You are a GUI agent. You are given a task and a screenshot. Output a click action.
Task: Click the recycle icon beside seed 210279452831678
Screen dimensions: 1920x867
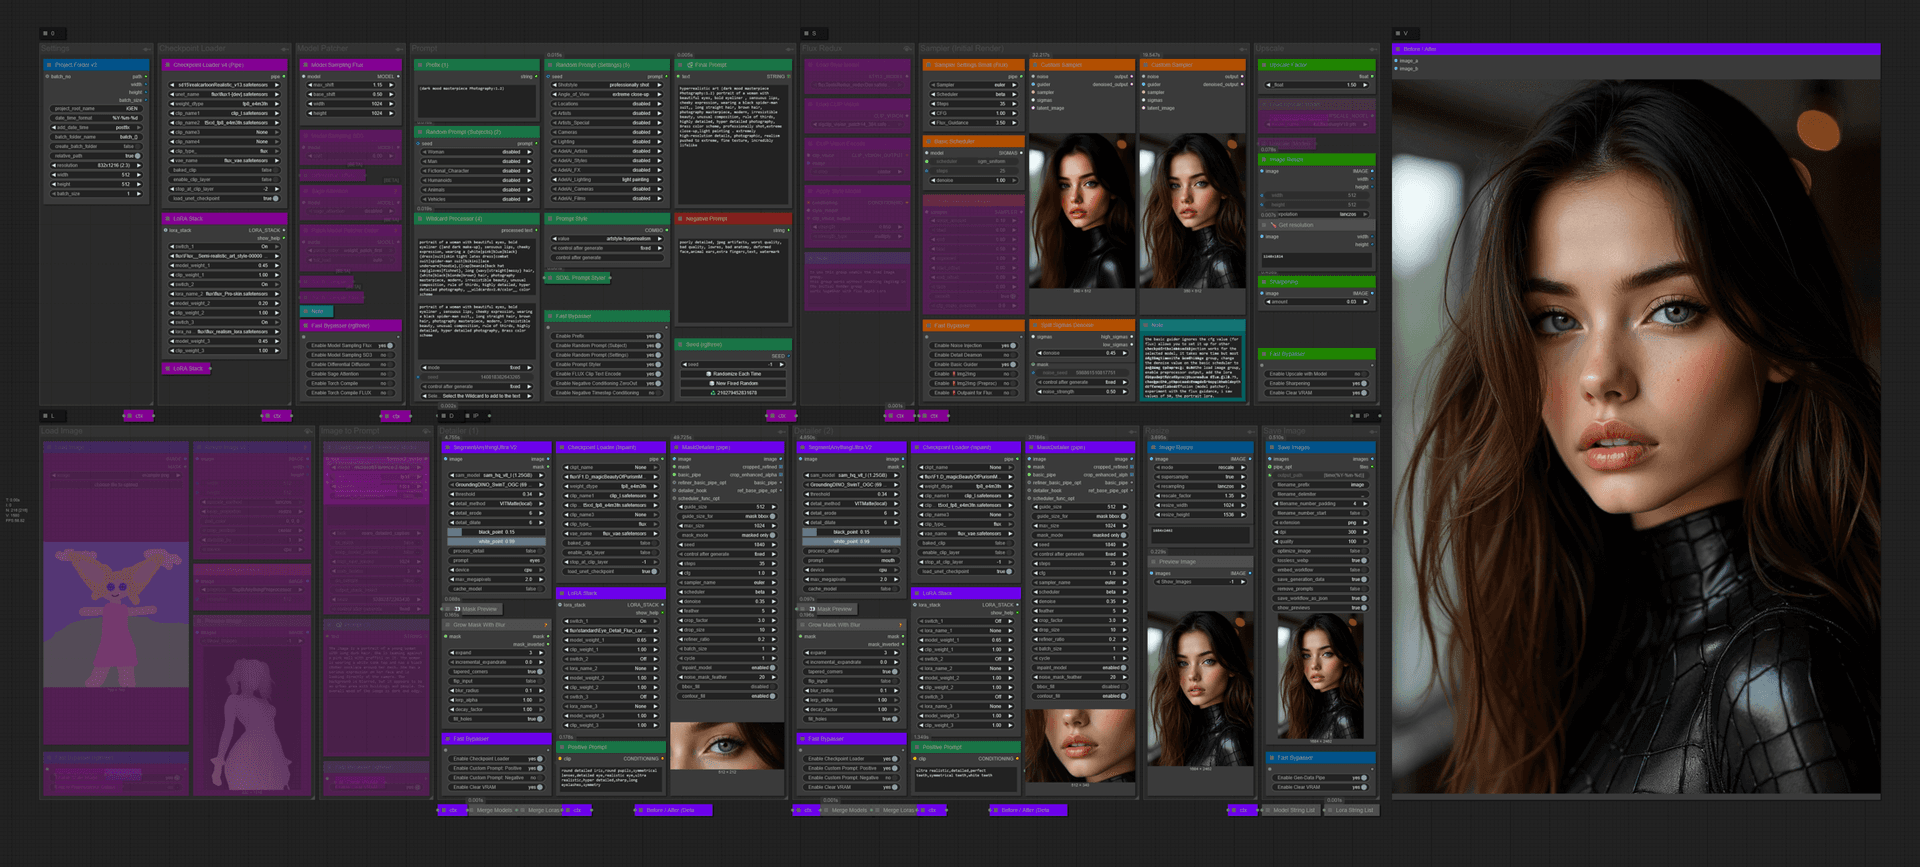pyautogui.click(x=712, y=393)
